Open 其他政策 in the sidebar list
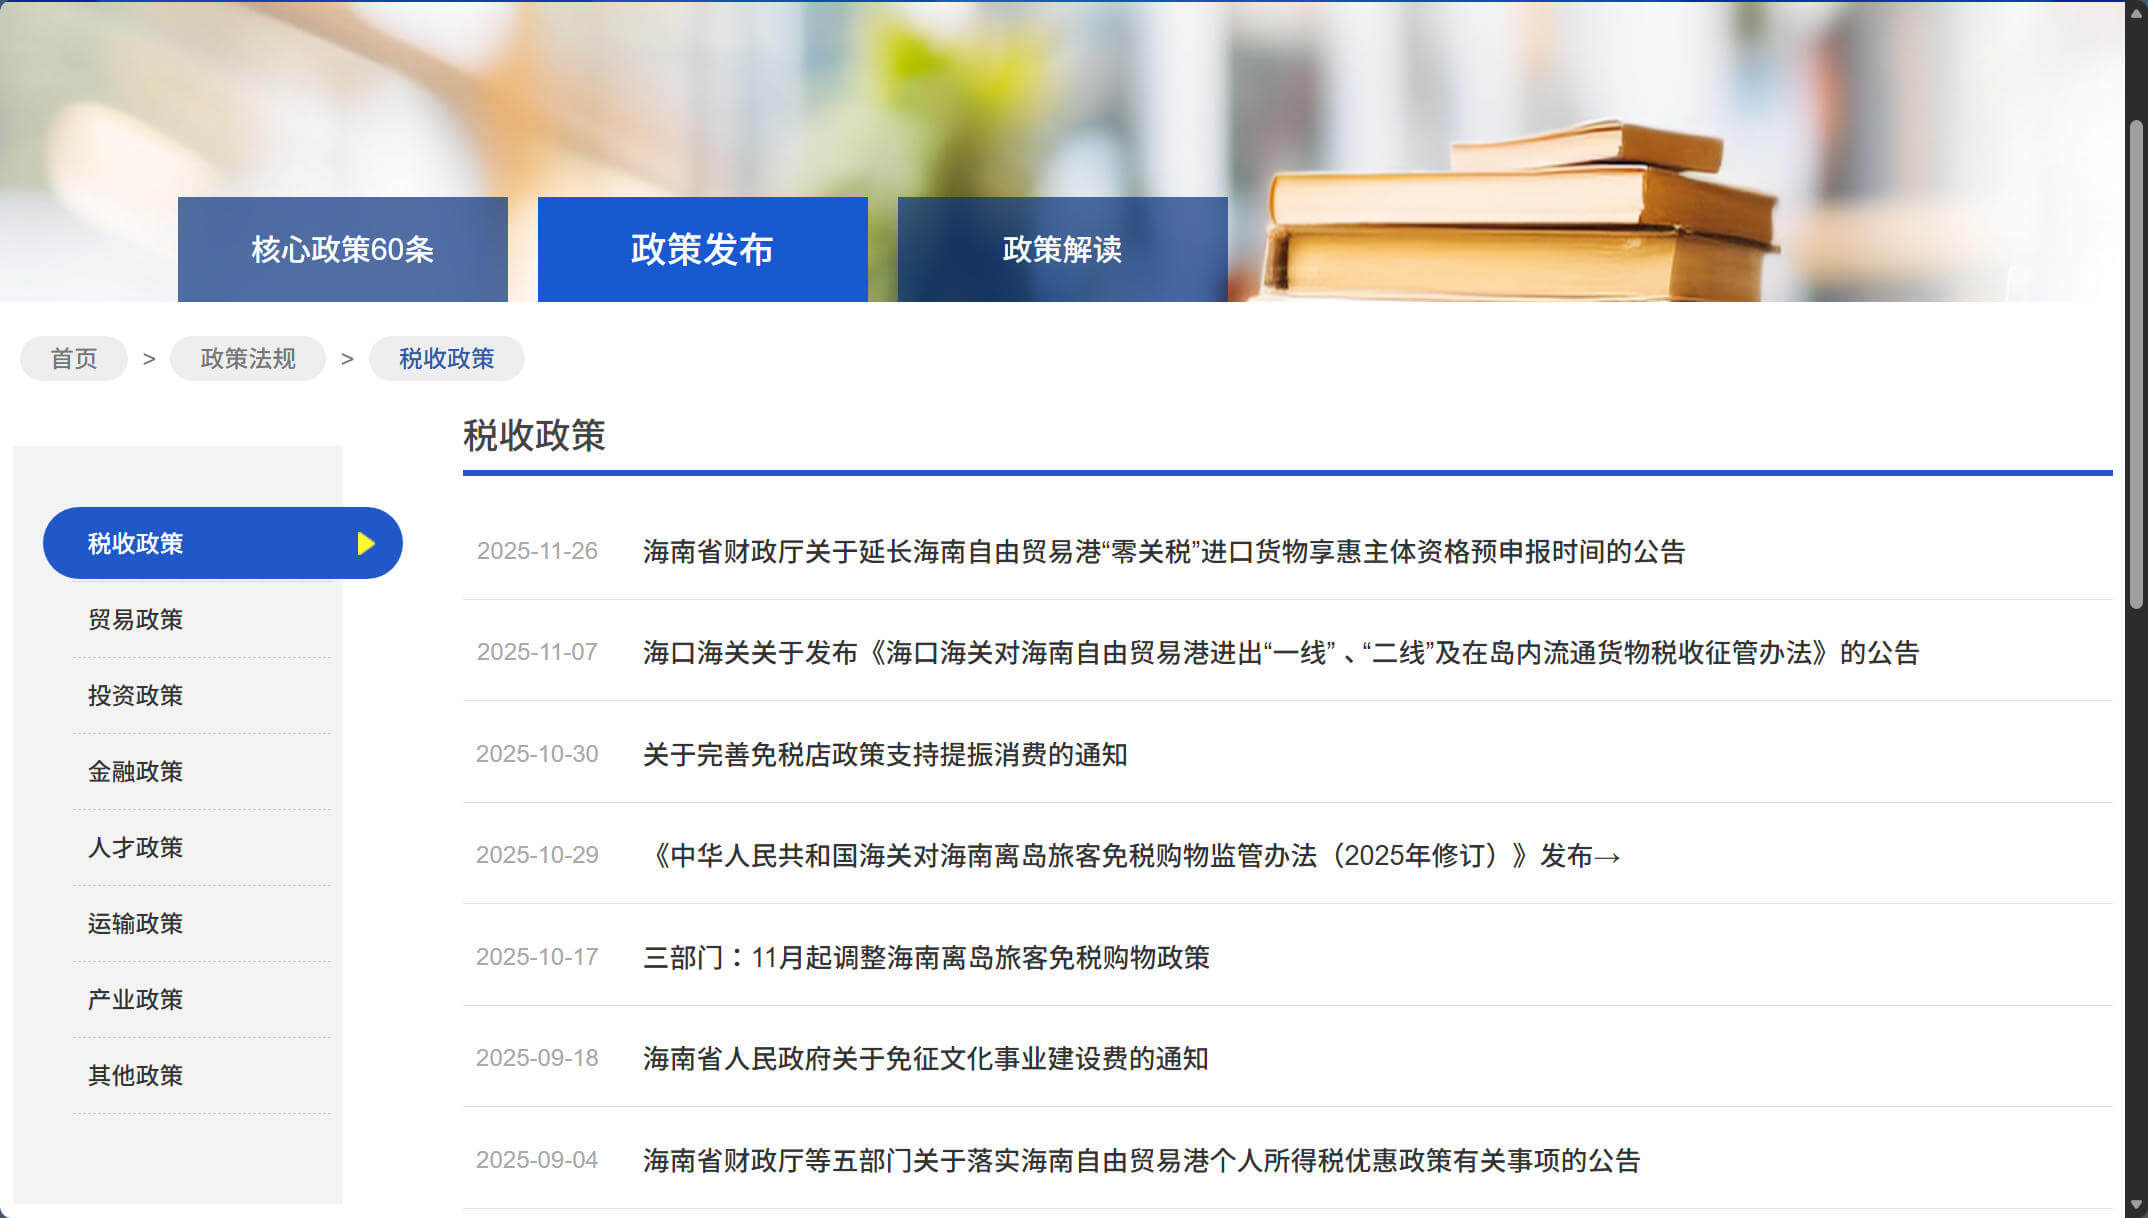Image resolution: width=2148 pixels, height=1218 pixels. pyautogui.click(x=135, y=1076)
